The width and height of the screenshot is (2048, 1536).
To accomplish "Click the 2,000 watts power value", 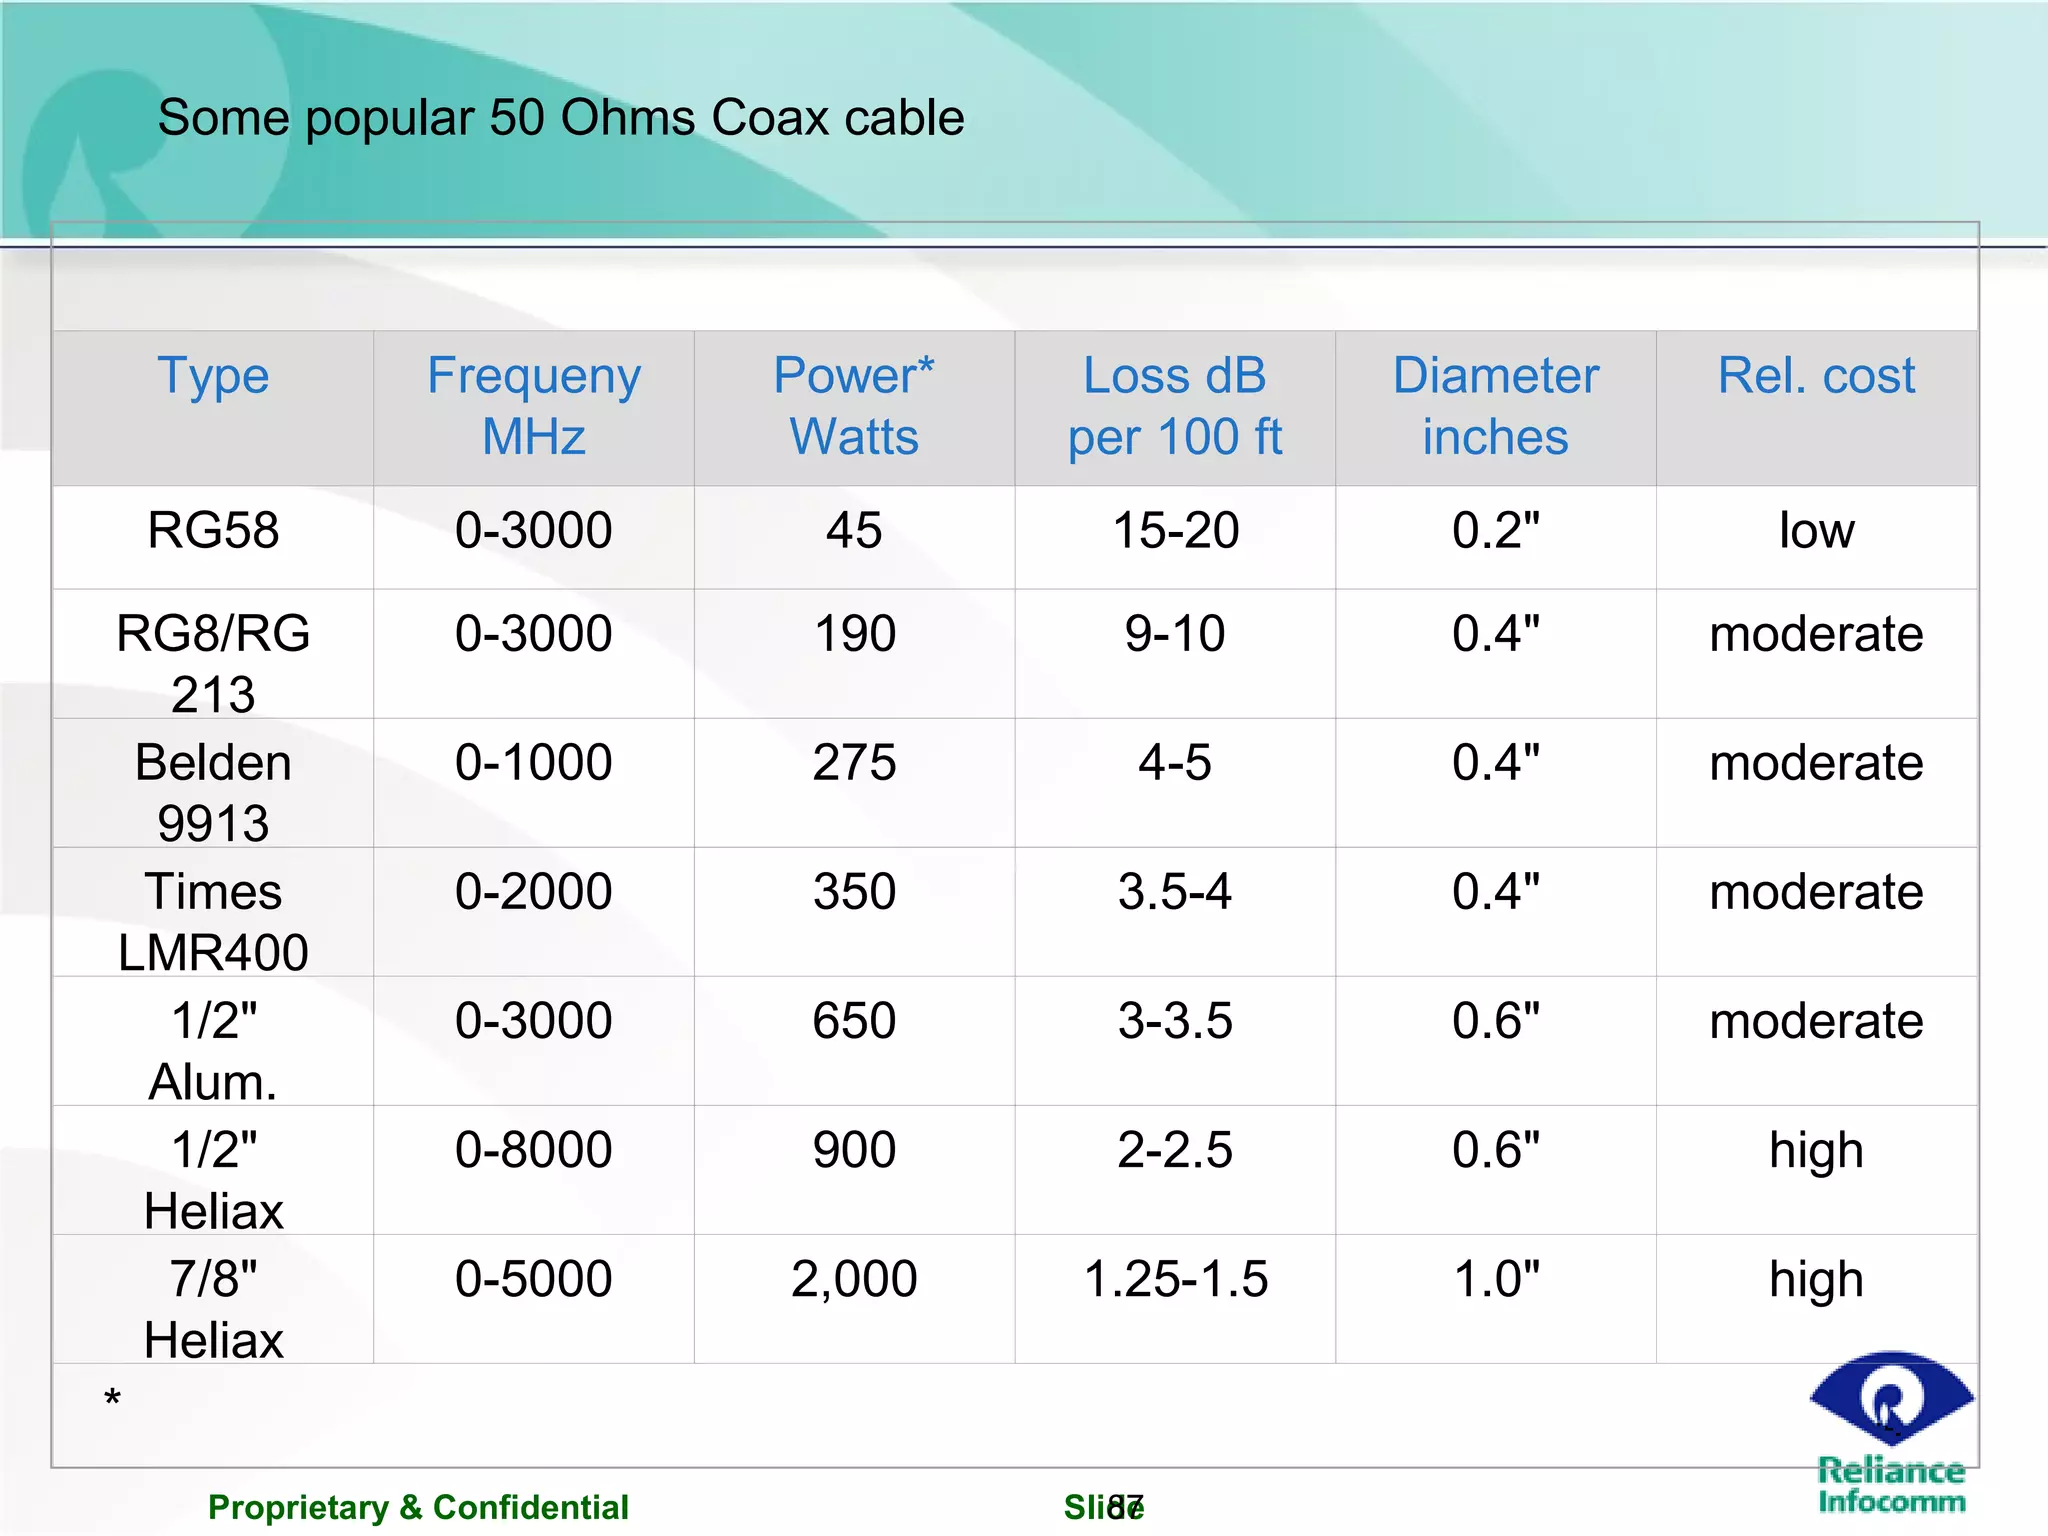I will point(854,1279).
